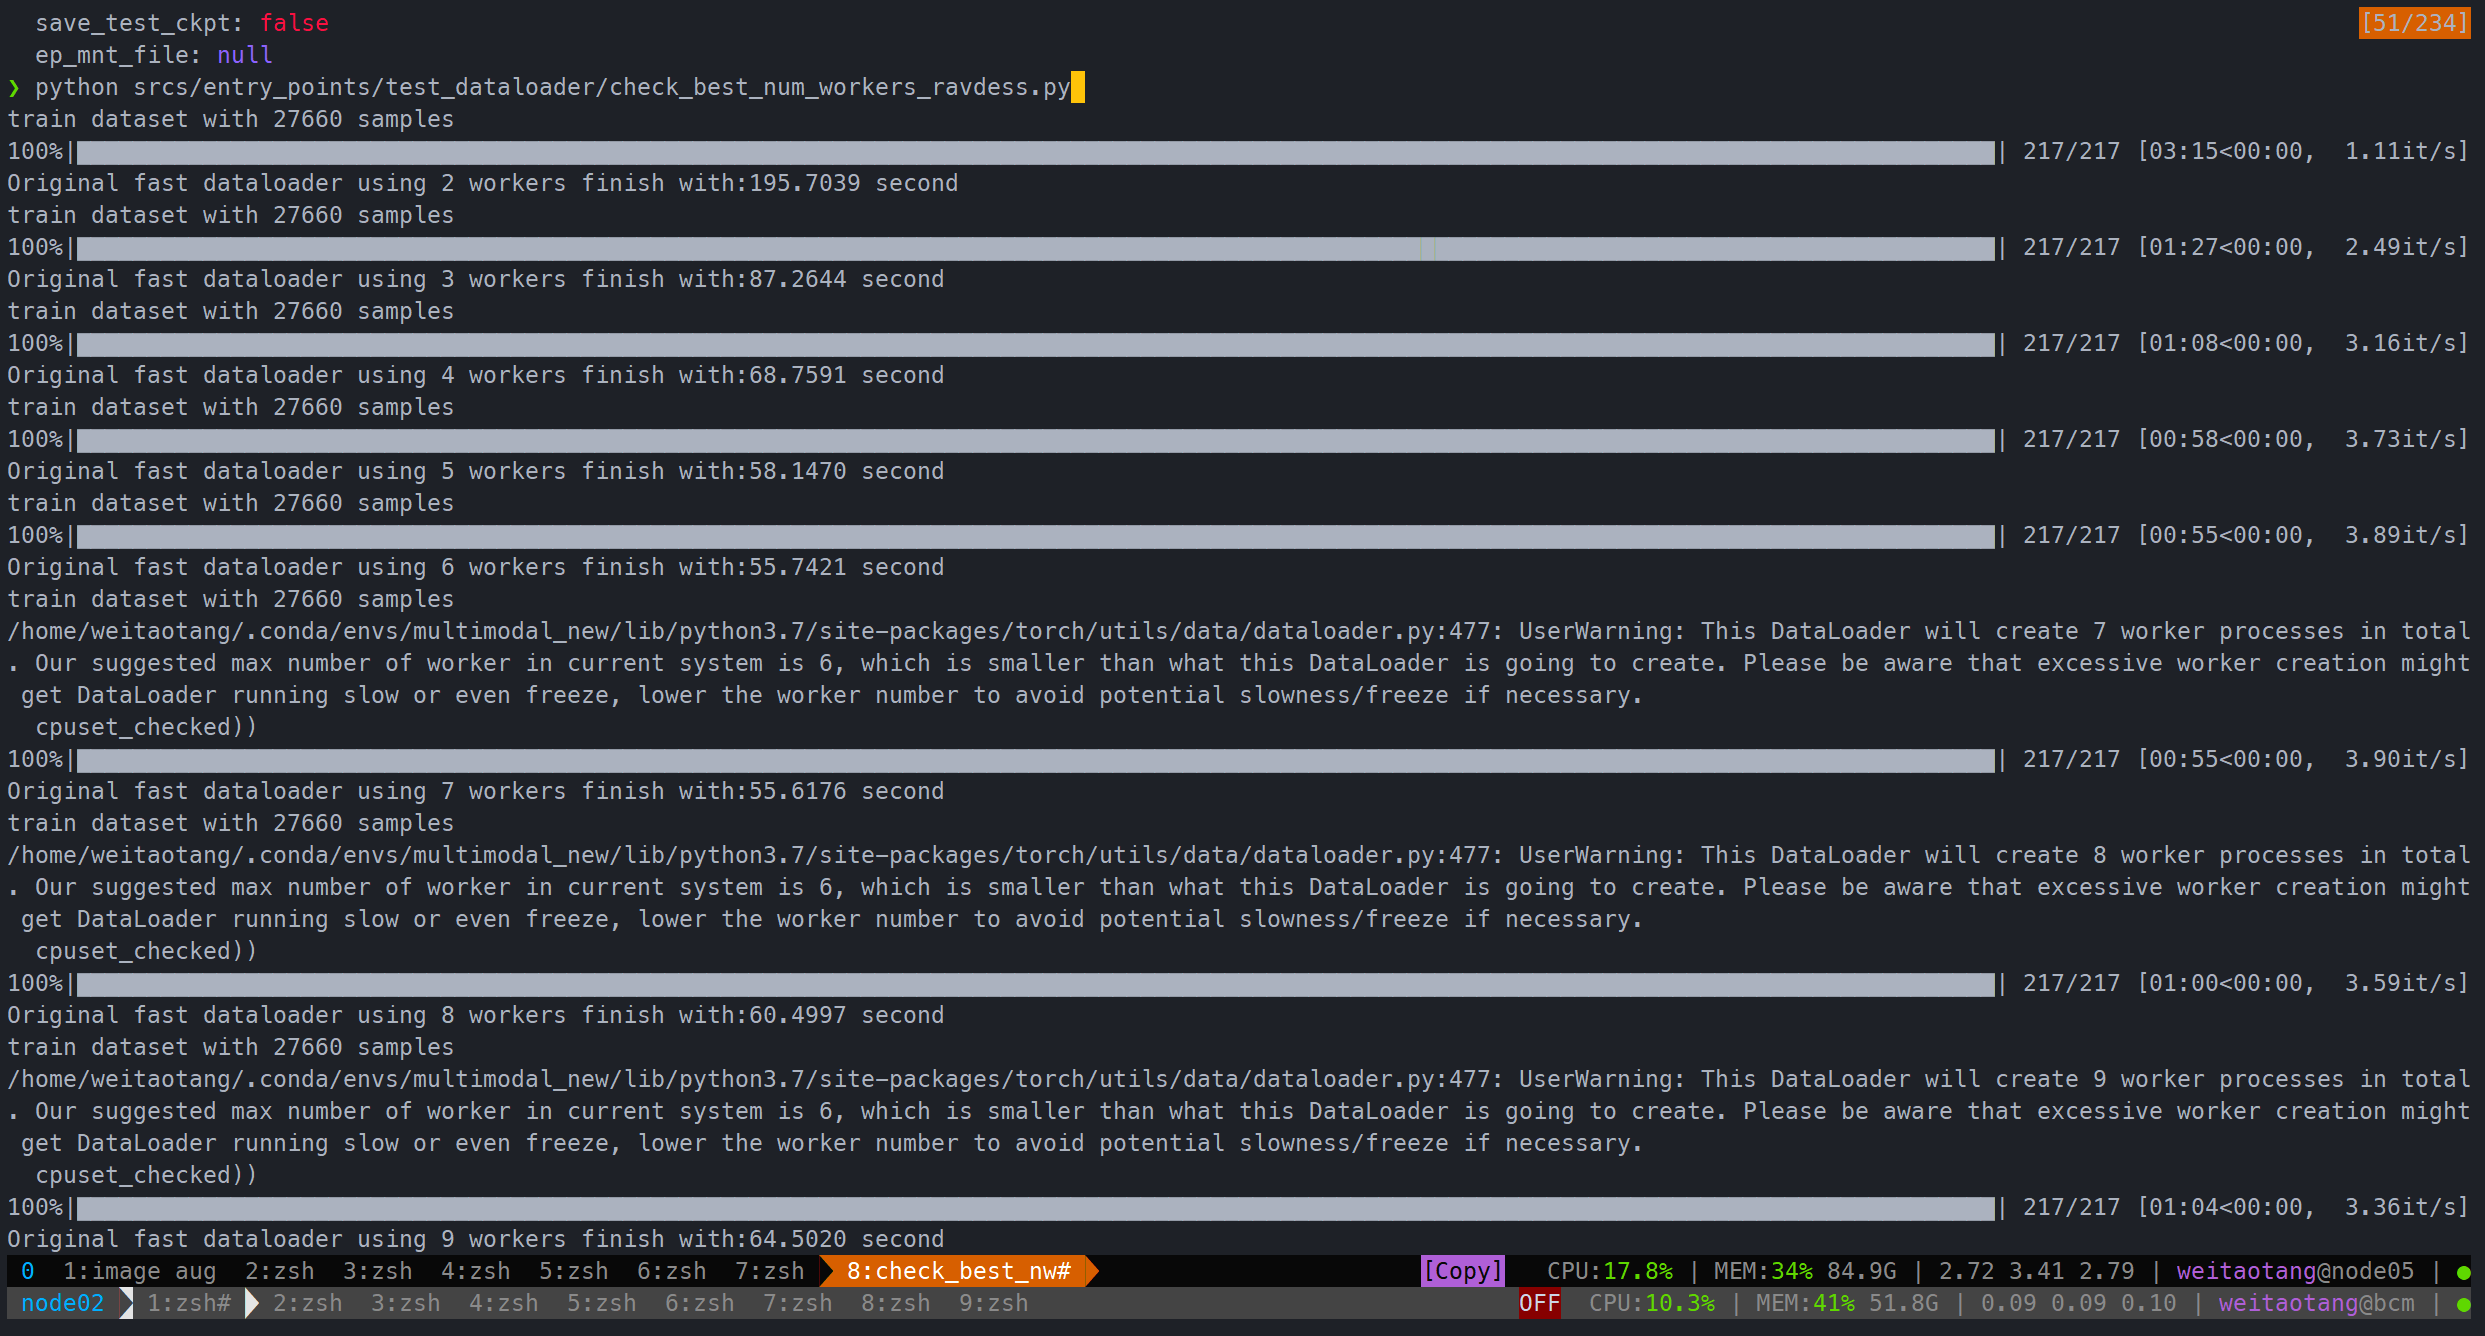Image resolution: width=2485 pixels, height=1336 pixels.
Task: Click 'save_test_ckpt: false' line
Action: [x=182, y=23]
